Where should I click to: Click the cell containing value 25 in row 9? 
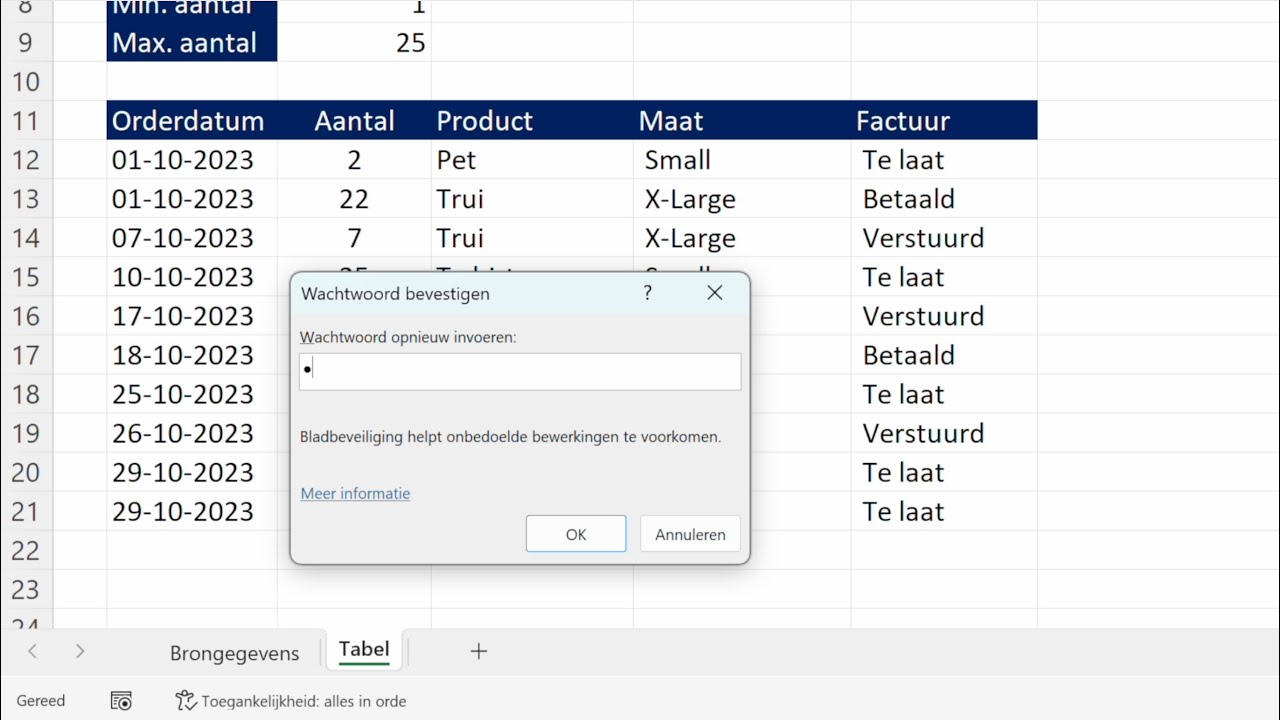click(x=354, y=43)
